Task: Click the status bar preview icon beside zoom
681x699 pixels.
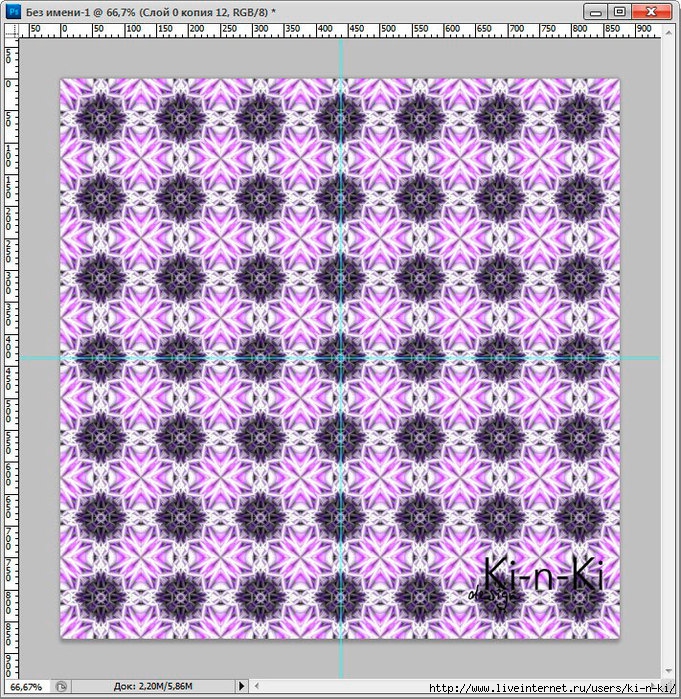Action: 61,687
